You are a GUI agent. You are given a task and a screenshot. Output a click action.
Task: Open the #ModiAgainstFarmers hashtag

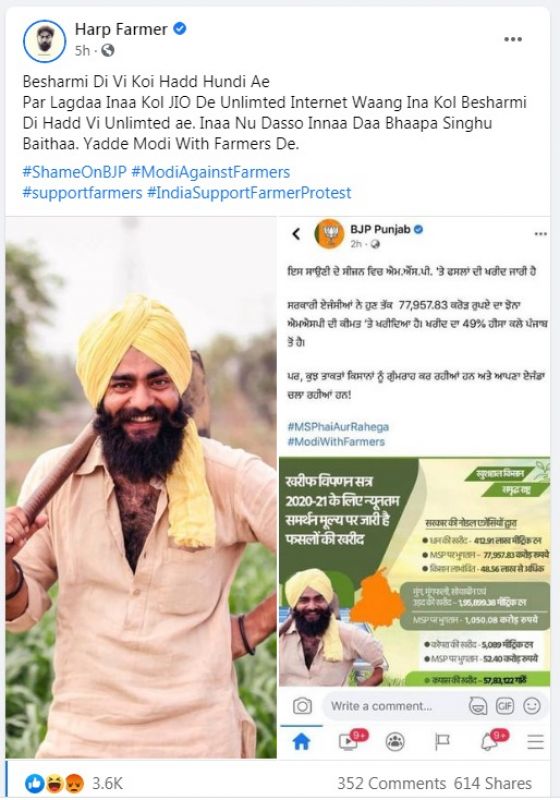[210, 172]
